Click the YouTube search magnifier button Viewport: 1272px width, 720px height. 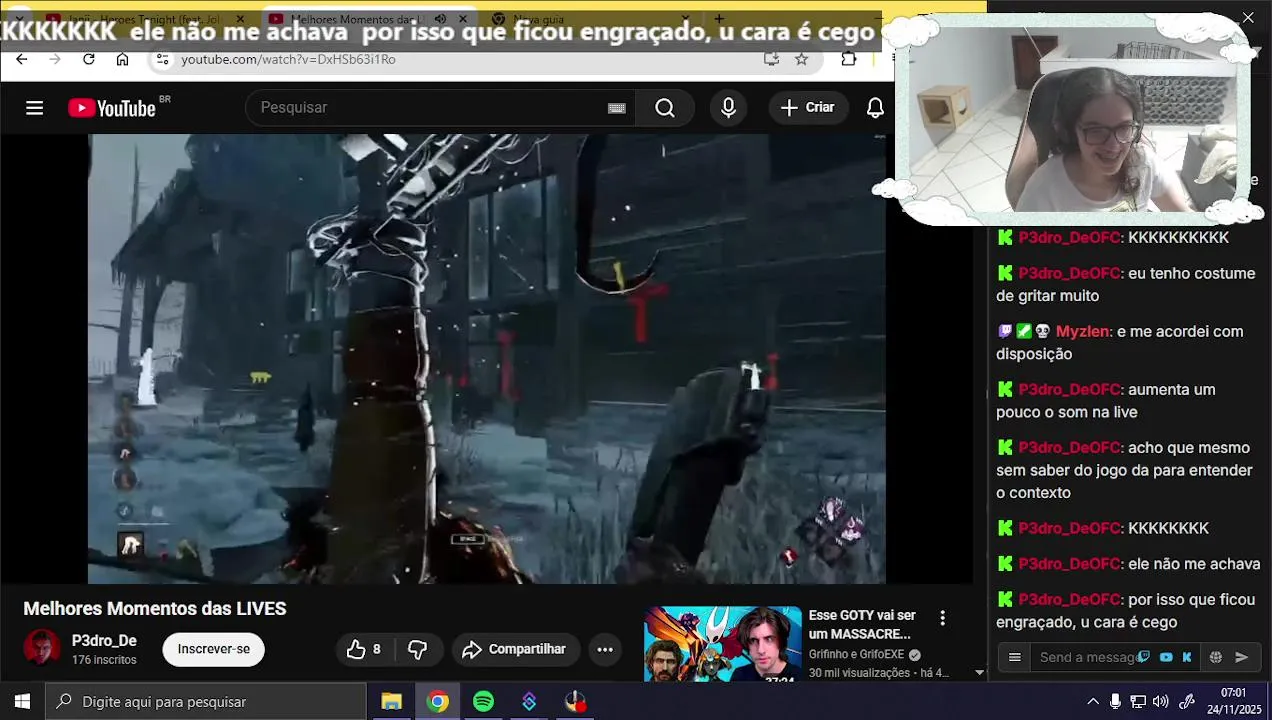pyautogui.click(x=665, y=108)
